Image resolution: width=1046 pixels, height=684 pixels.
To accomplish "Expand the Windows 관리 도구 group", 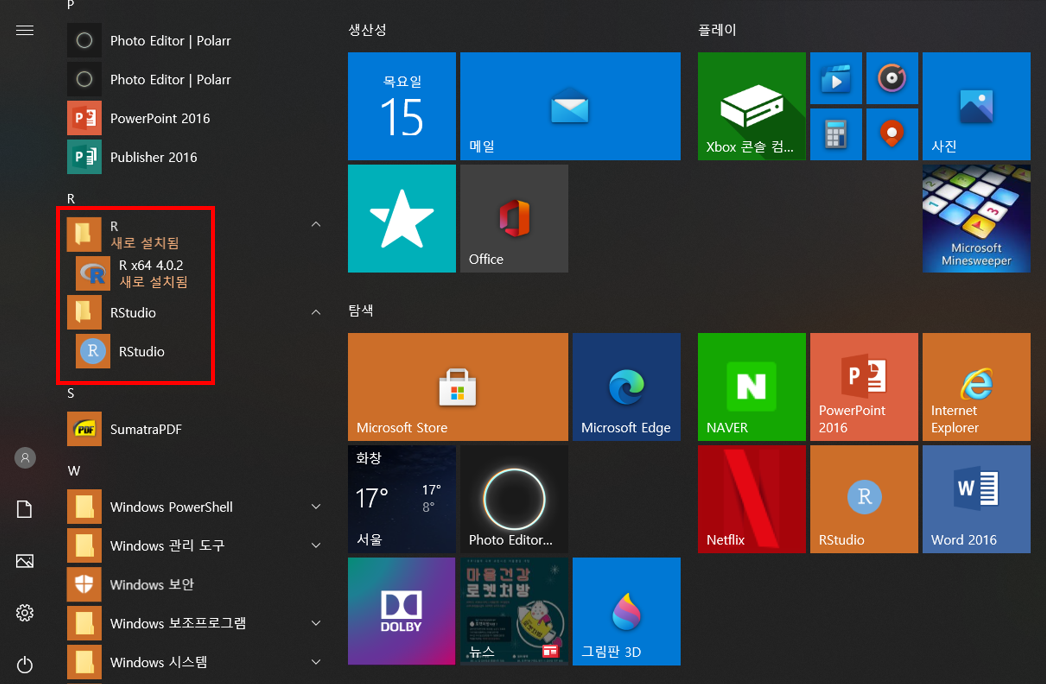I will point(316,546).
